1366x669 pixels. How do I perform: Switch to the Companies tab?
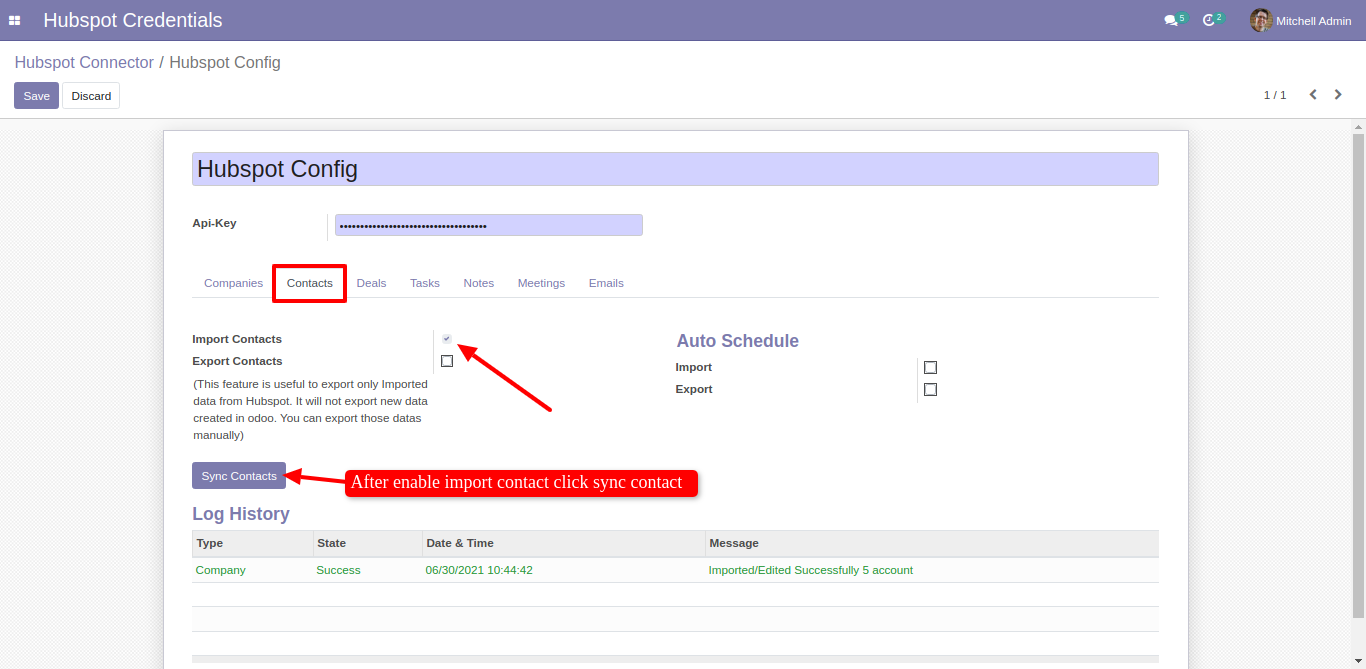pyautogui.click(x=233, y=283)
